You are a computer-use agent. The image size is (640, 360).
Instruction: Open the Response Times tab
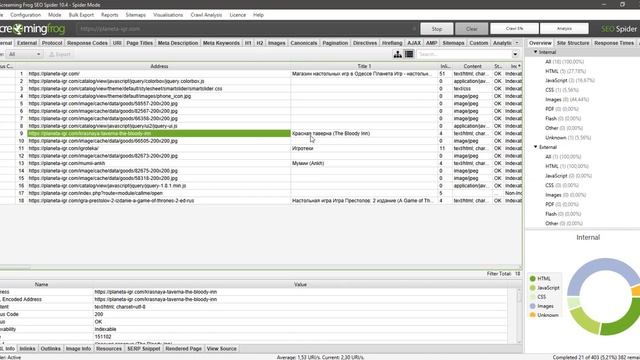[614, 43]
